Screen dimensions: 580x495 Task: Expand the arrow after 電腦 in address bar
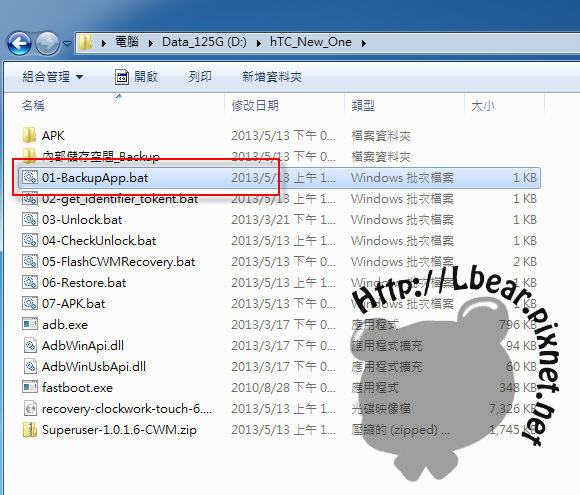[x=151, y=43]
